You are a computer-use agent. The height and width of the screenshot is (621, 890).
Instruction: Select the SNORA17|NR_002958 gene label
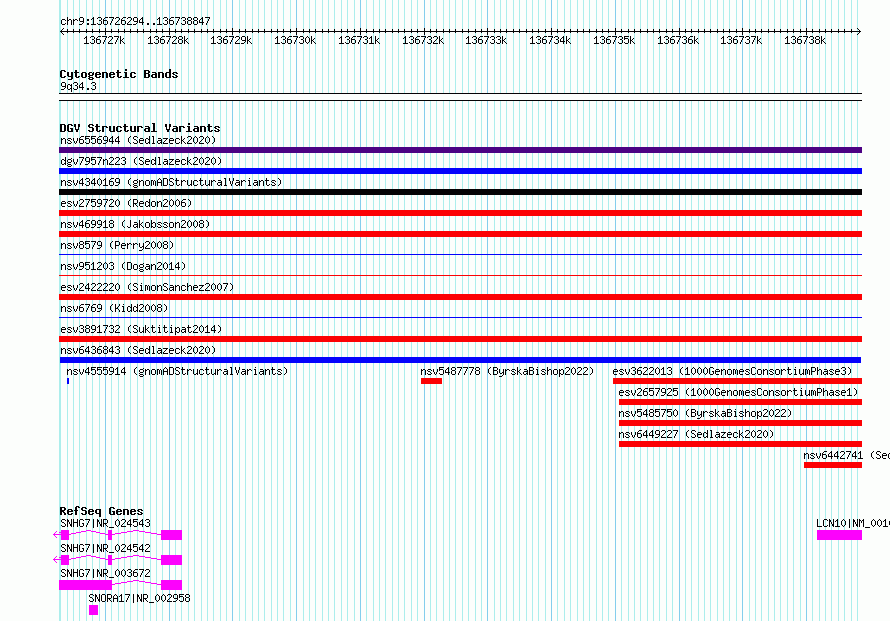coord(139,598)
